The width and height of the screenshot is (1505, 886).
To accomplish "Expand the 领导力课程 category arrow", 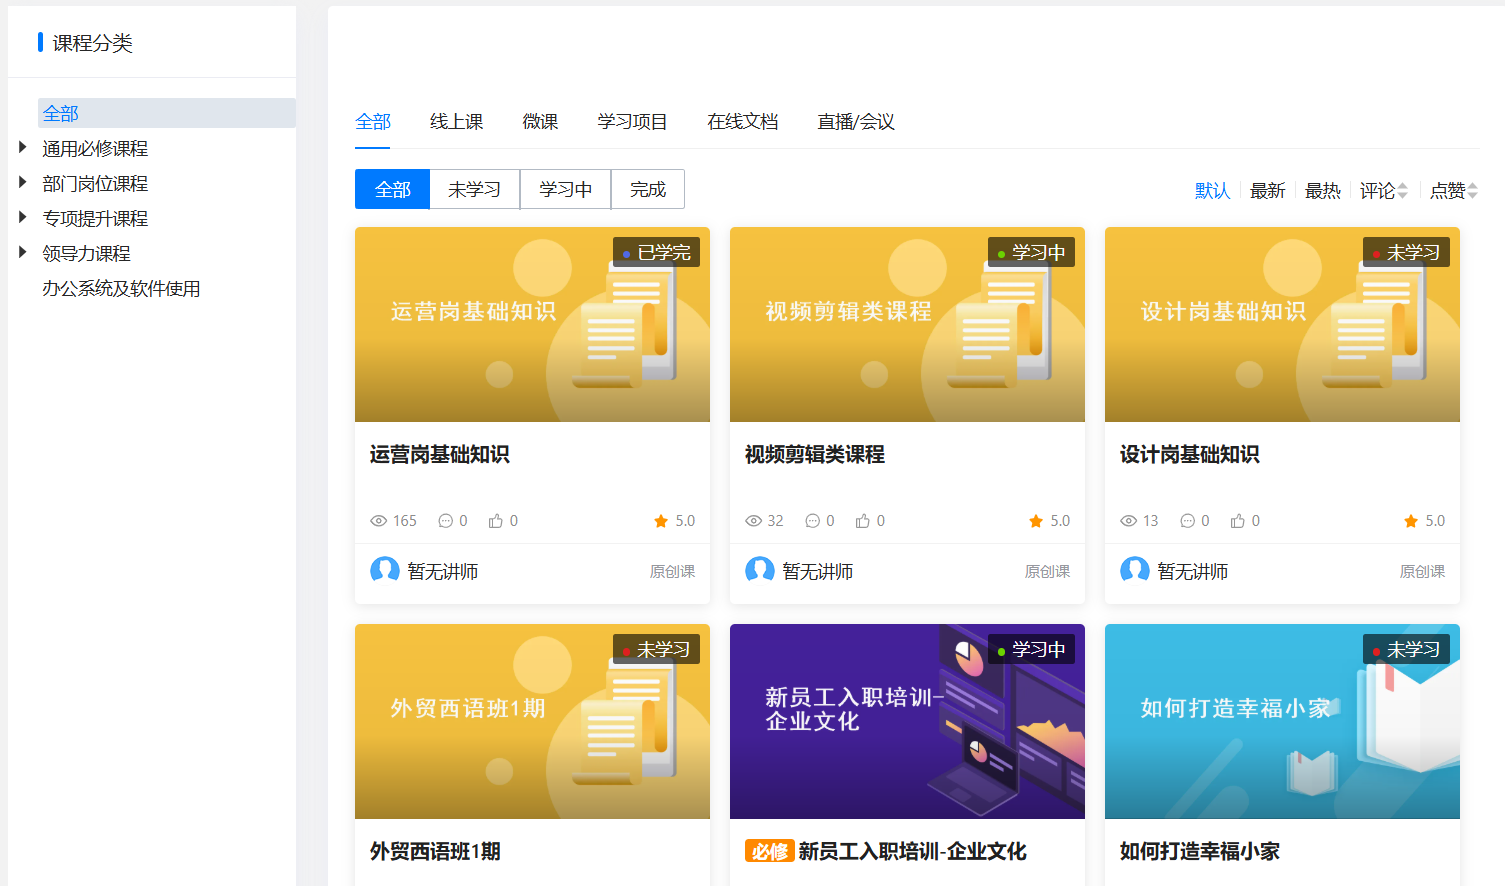I will pos(23,253).
